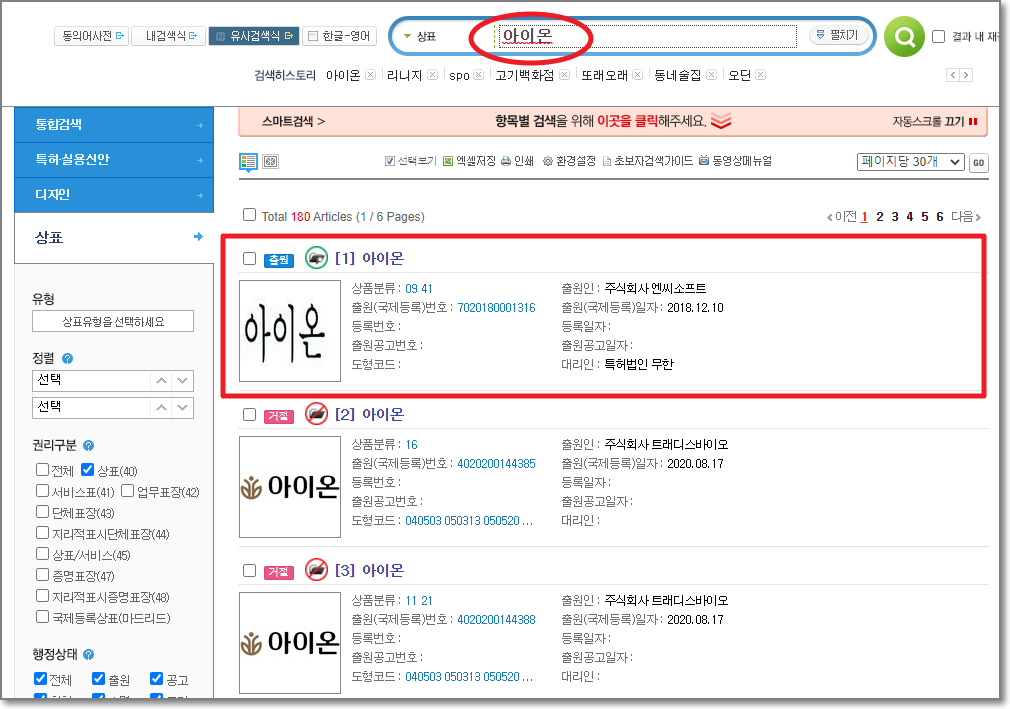The height and width of the screenshot is (709, 1010).
Task: Open 초보자검색가이드 beginner guide
Action: pyautogui.click(x=647, y=161)
